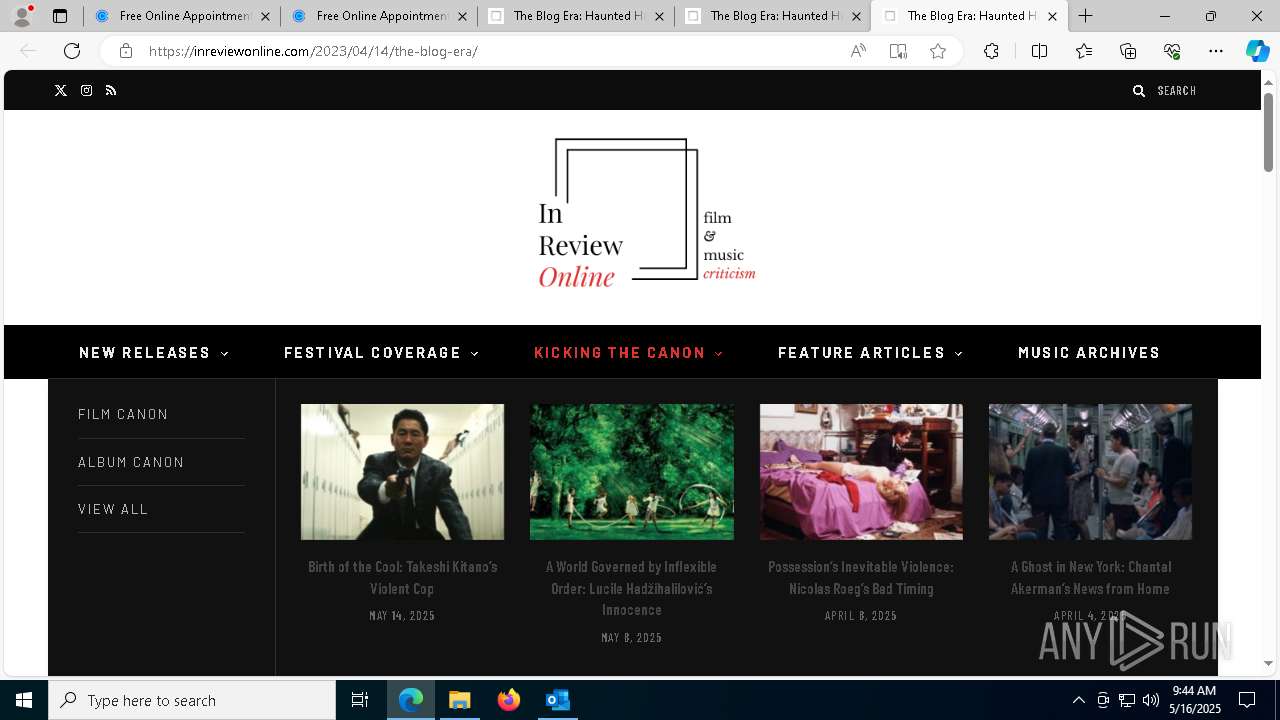Click the News from Home subway thumbnail
Screen dimensions: 1280x720
pos(1090,472)
